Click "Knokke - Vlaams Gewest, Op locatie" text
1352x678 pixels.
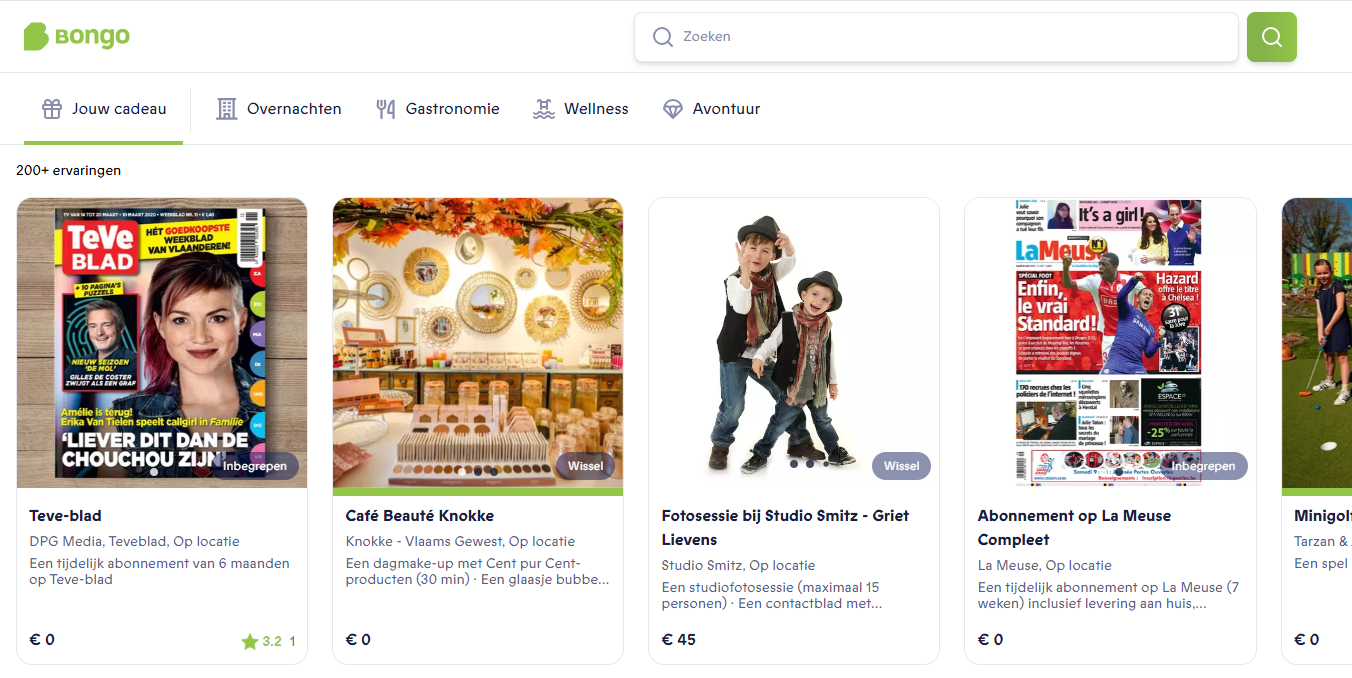coord(460,542)
